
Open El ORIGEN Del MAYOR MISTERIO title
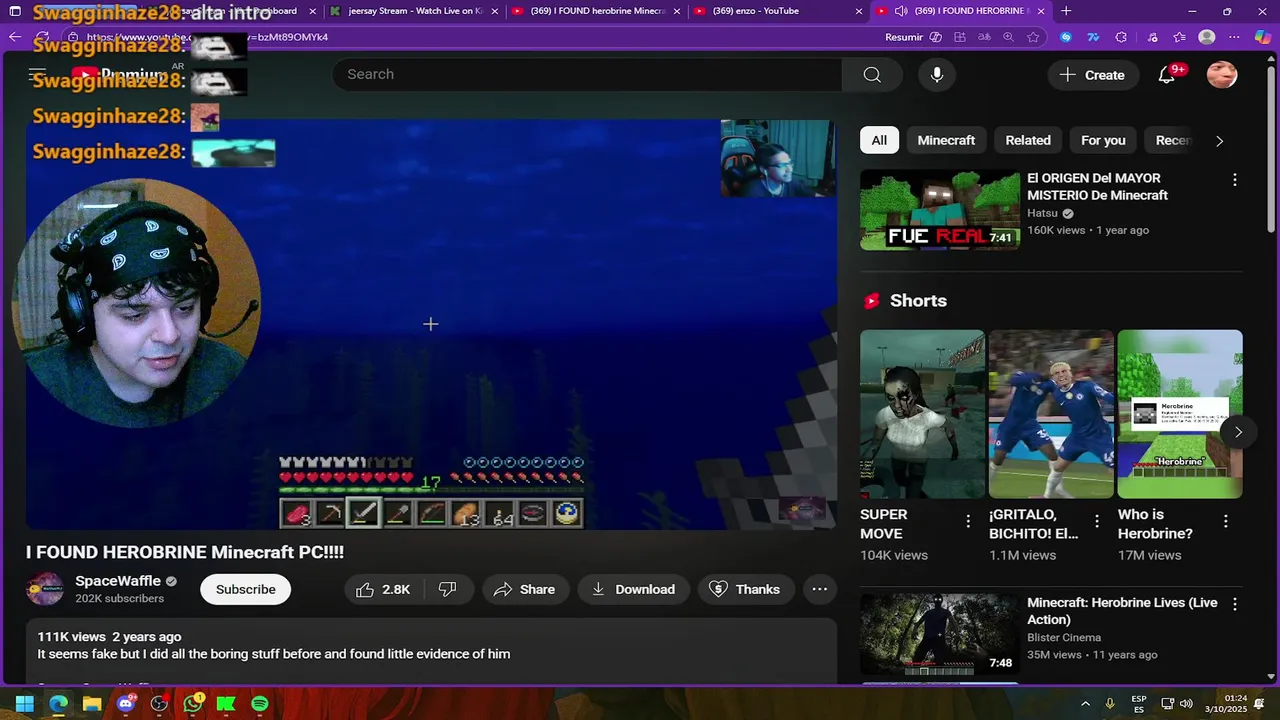pyautogui.click(x=1097, y=187)
